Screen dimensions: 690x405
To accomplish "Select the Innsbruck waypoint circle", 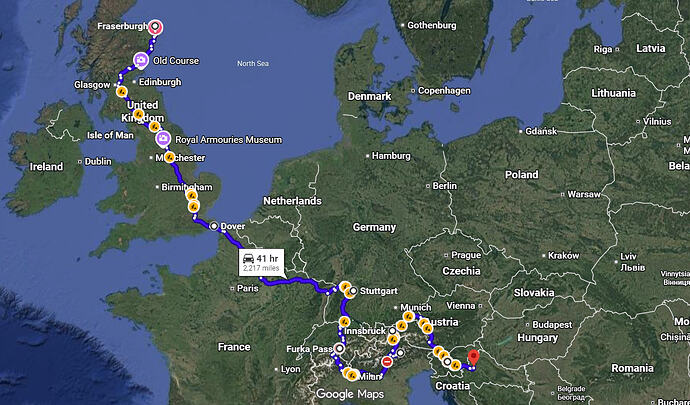I will point(392,331).
